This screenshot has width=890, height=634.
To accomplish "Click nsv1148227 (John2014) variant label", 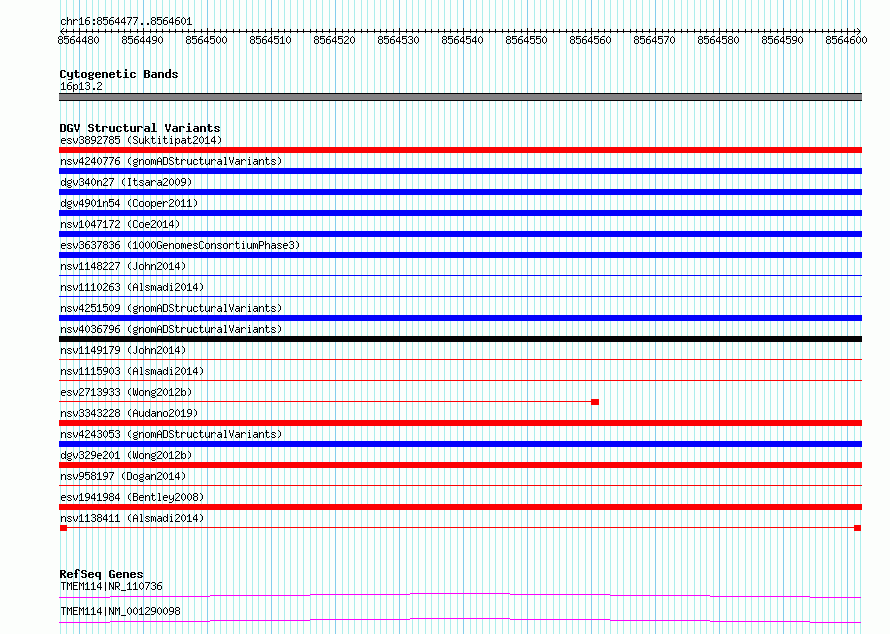I will click(x=123, y=266).
